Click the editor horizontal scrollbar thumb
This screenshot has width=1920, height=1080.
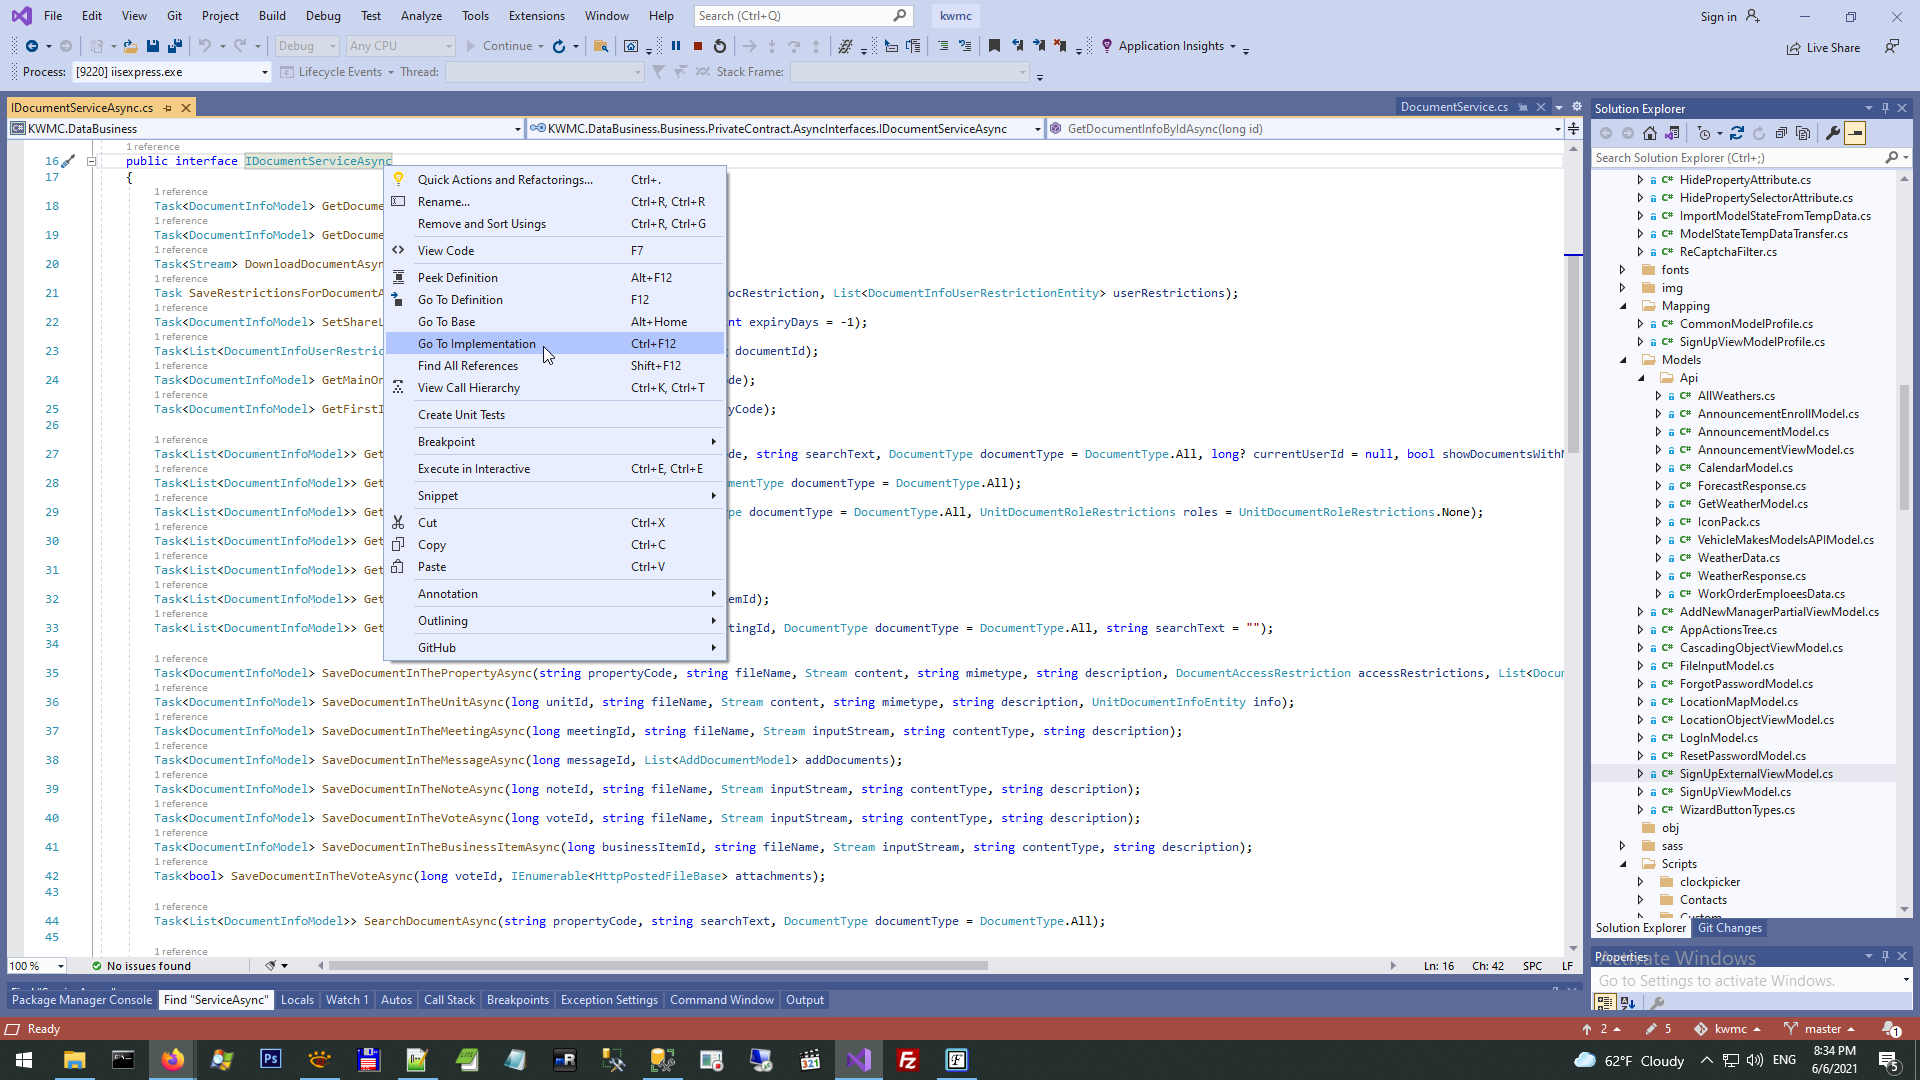(658, 966)
